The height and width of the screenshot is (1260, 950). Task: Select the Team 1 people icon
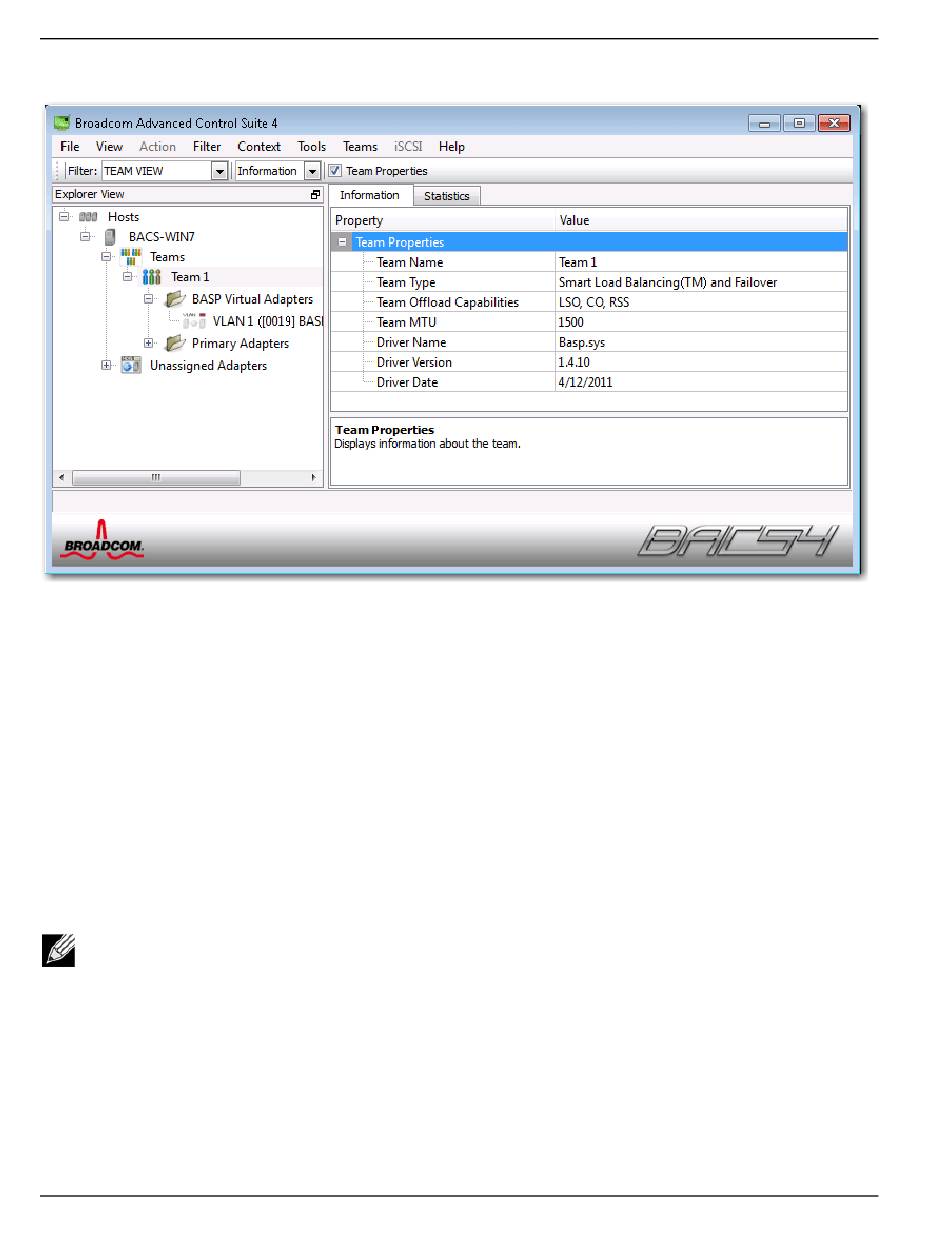pos(152,277)
